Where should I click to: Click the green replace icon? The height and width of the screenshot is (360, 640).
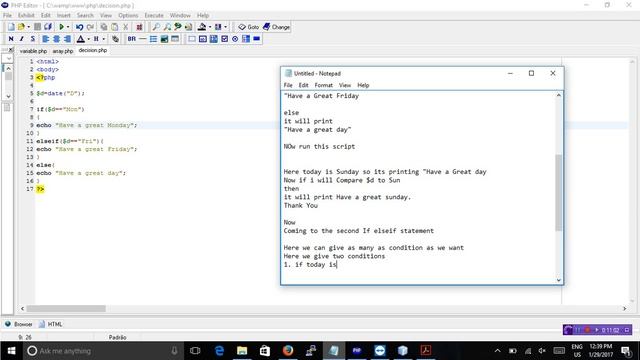coord(178,27)
